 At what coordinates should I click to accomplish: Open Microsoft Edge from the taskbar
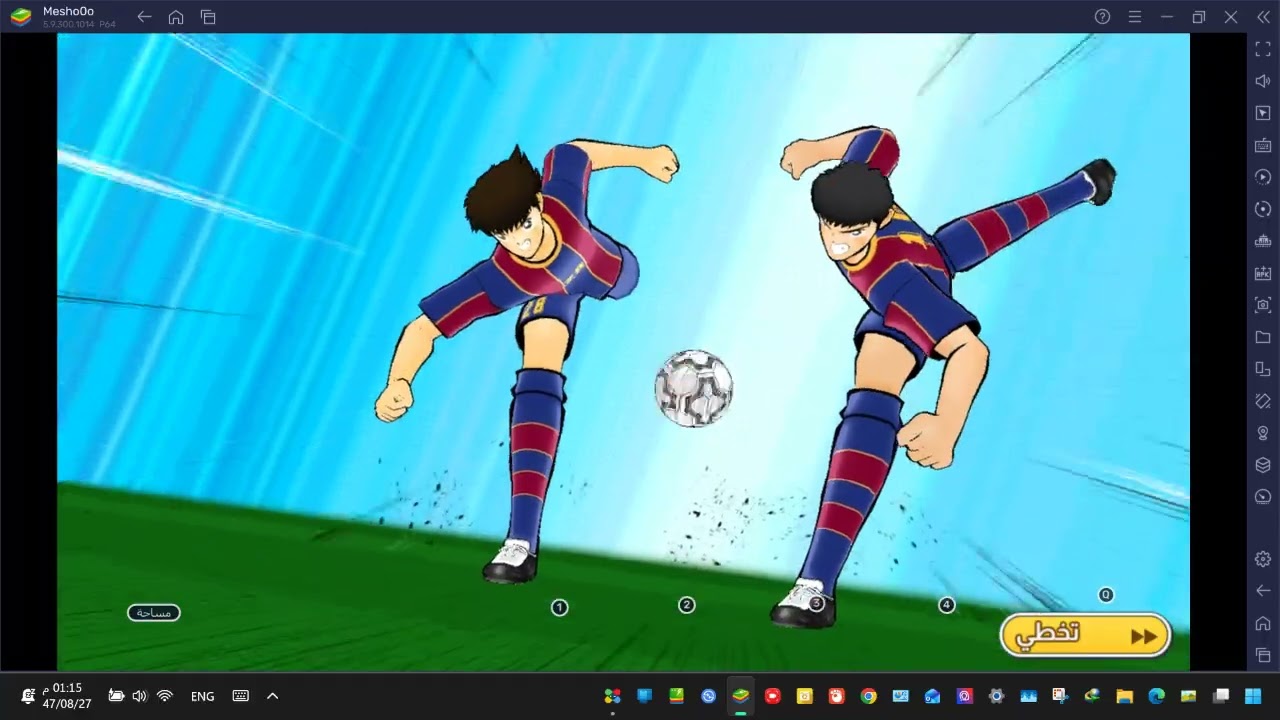[1156, 696]
